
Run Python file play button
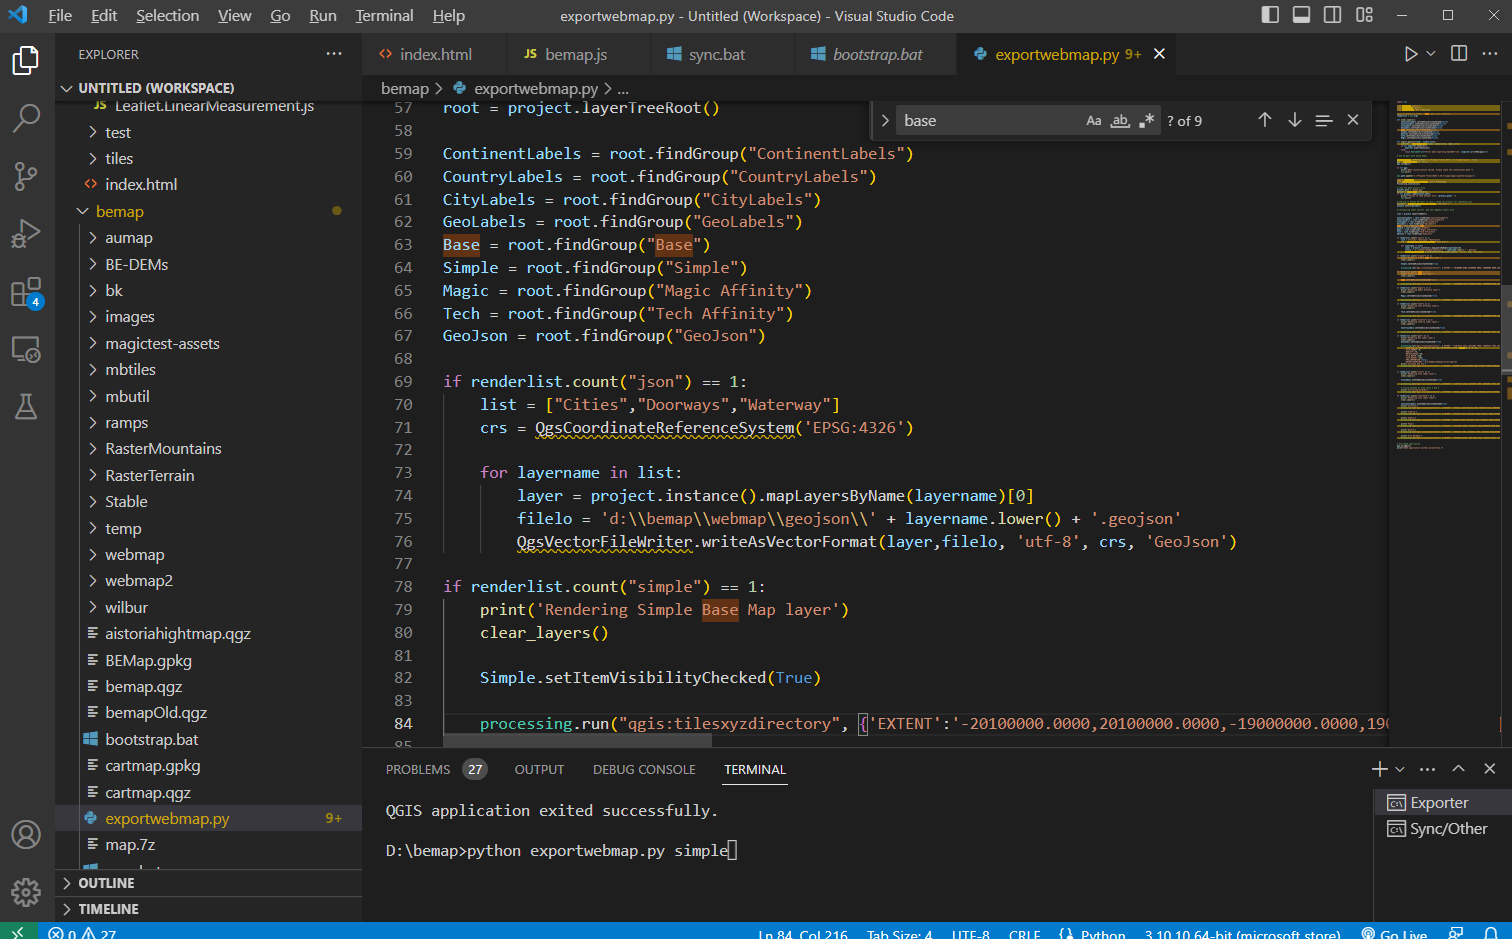pyautogui.click(x=1410, y=54)
